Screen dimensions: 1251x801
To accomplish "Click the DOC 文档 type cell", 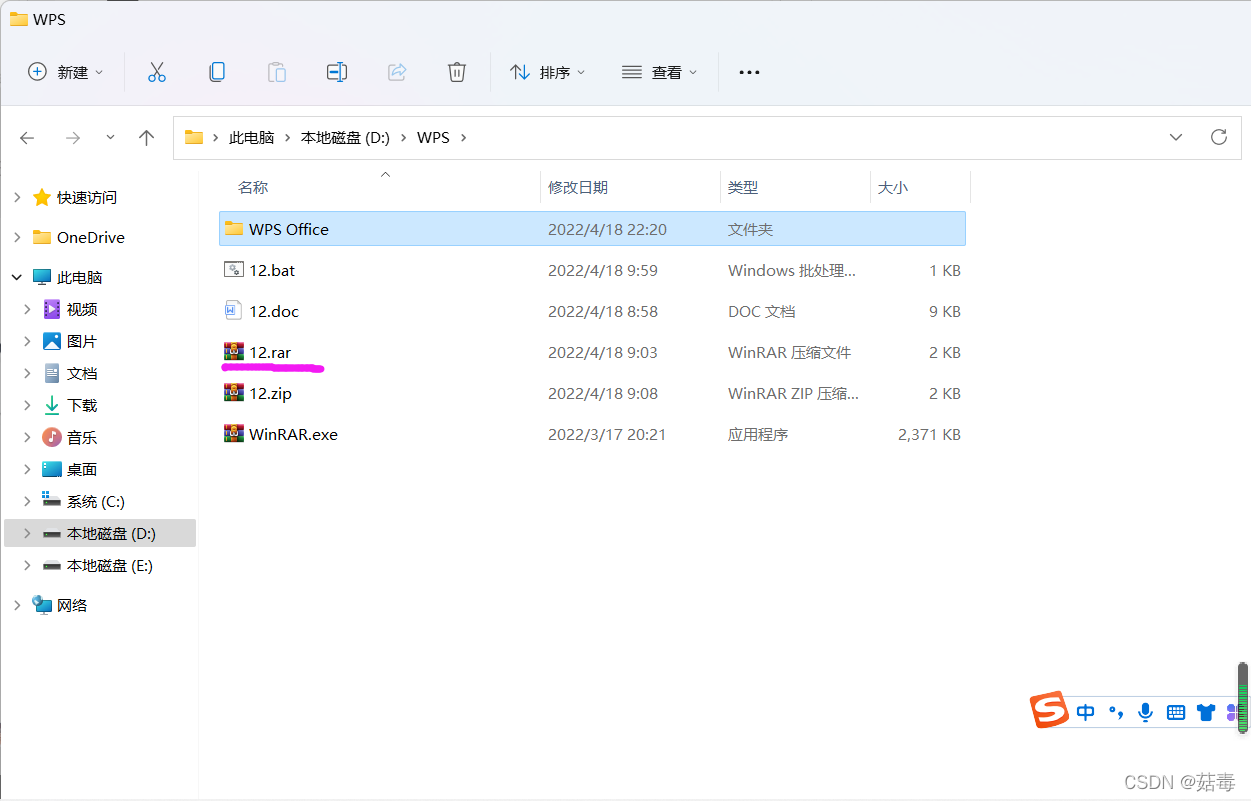I will tap(762, 311).
